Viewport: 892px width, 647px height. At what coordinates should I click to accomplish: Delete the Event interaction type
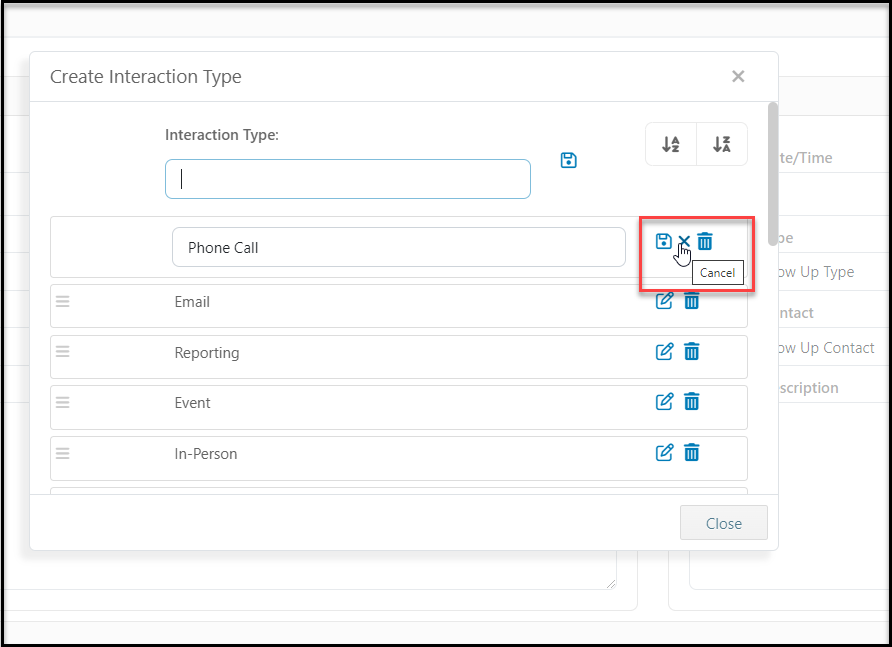[692, 402]
